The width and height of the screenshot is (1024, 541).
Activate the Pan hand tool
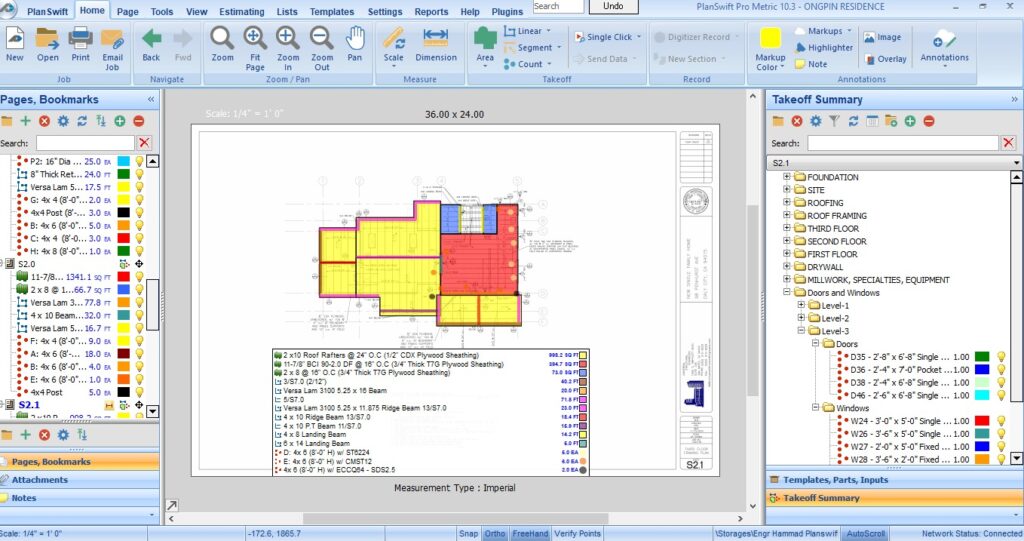(355, 44)
